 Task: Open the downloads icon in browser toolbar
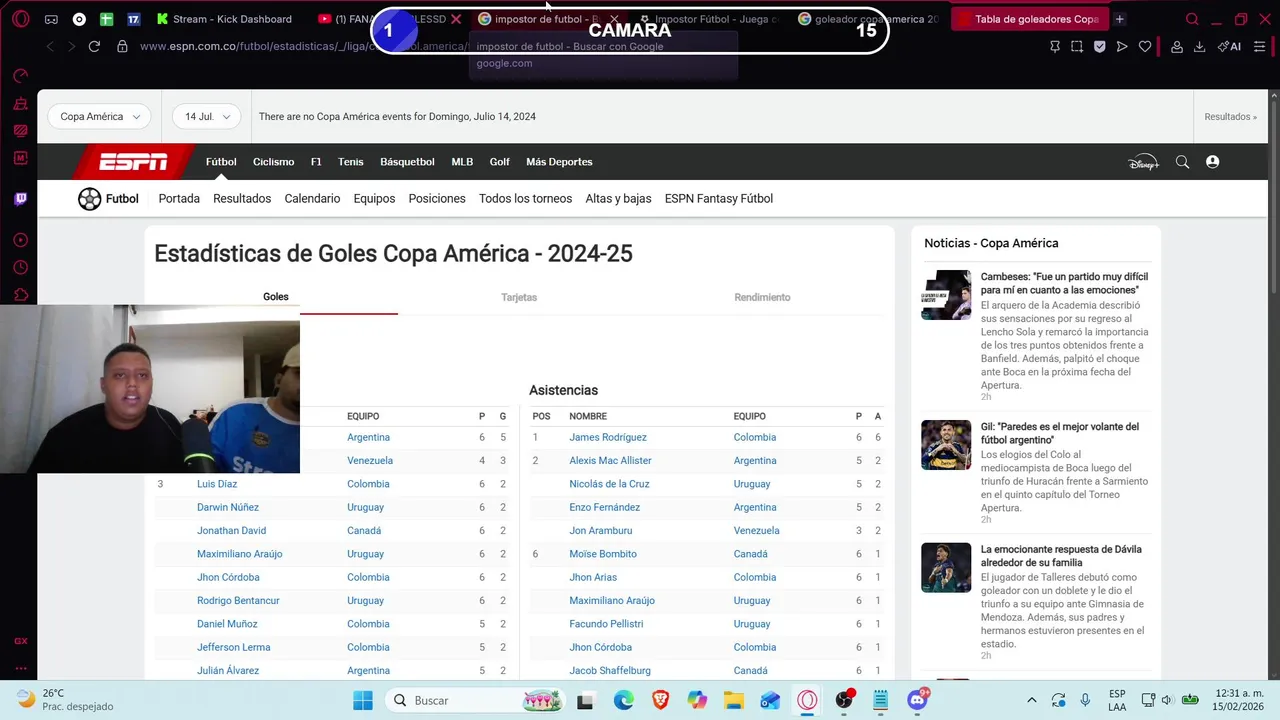coord(1199,46)
